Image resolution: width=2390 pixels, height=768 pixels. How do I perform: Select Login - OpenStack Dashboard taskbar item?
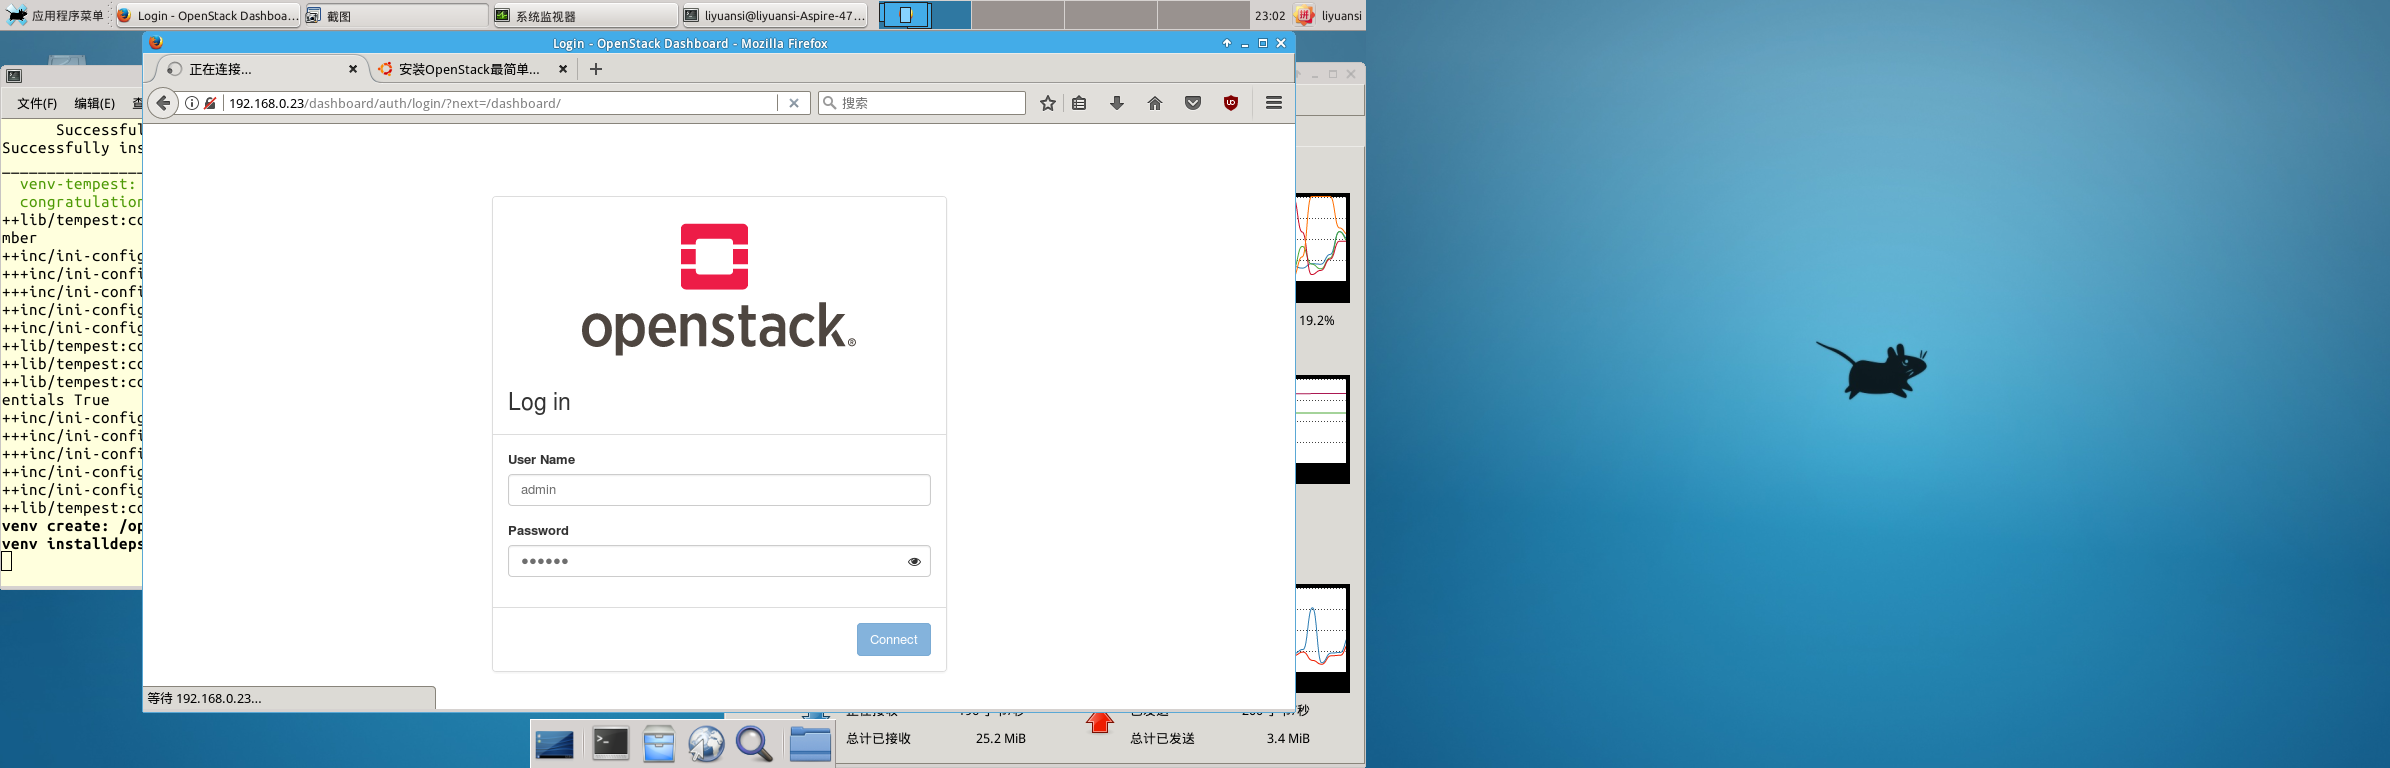click(x=207, y=15)
